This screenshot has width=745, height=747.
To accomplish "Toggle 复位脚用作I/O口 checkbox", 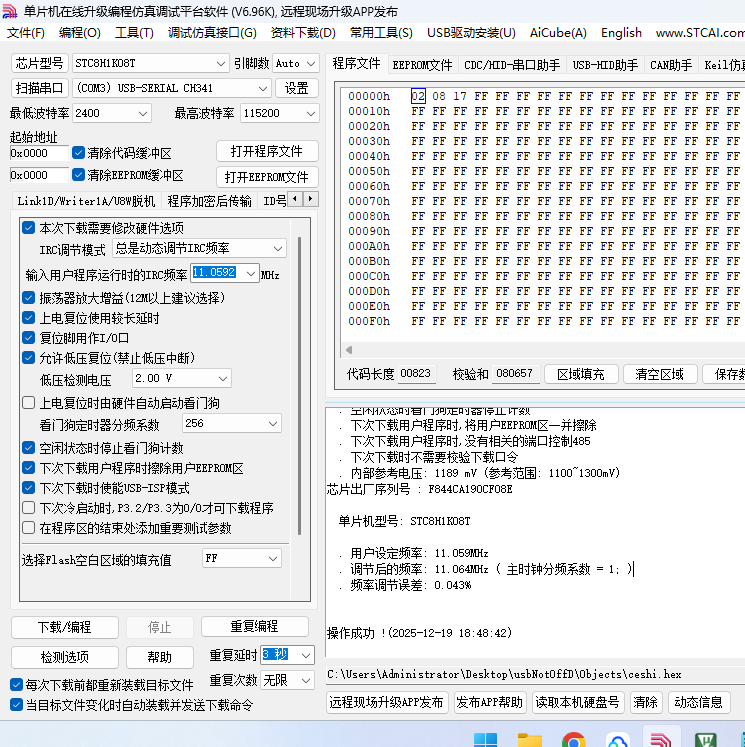I will click(29, 338).
